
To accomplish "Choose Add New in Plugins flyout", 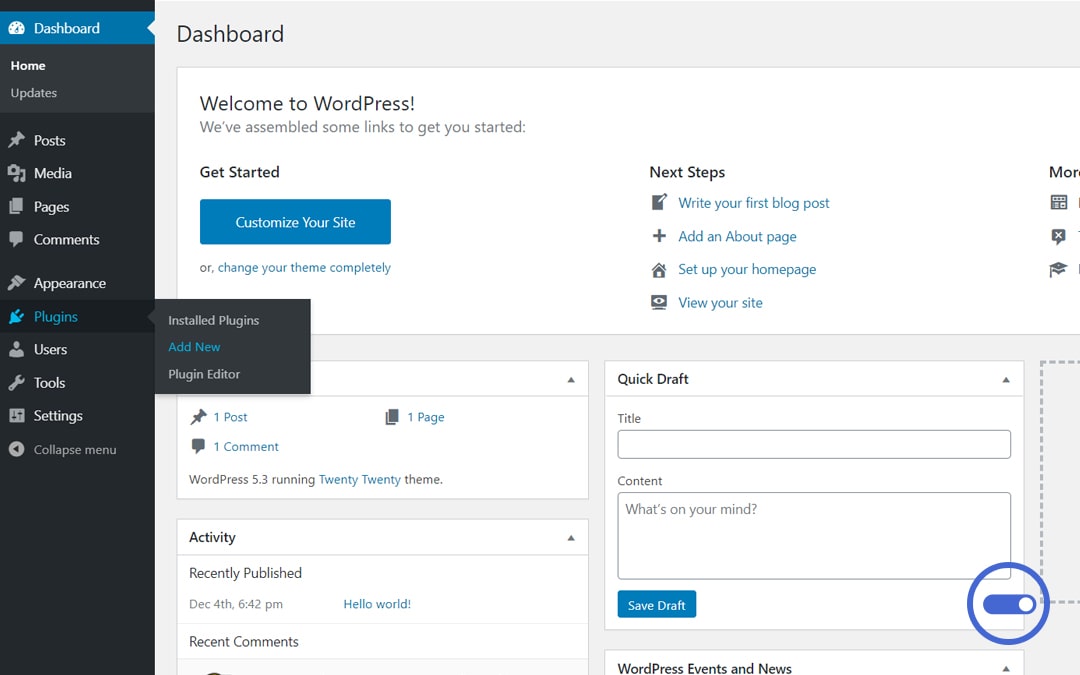I will click(x=194, y=347).
